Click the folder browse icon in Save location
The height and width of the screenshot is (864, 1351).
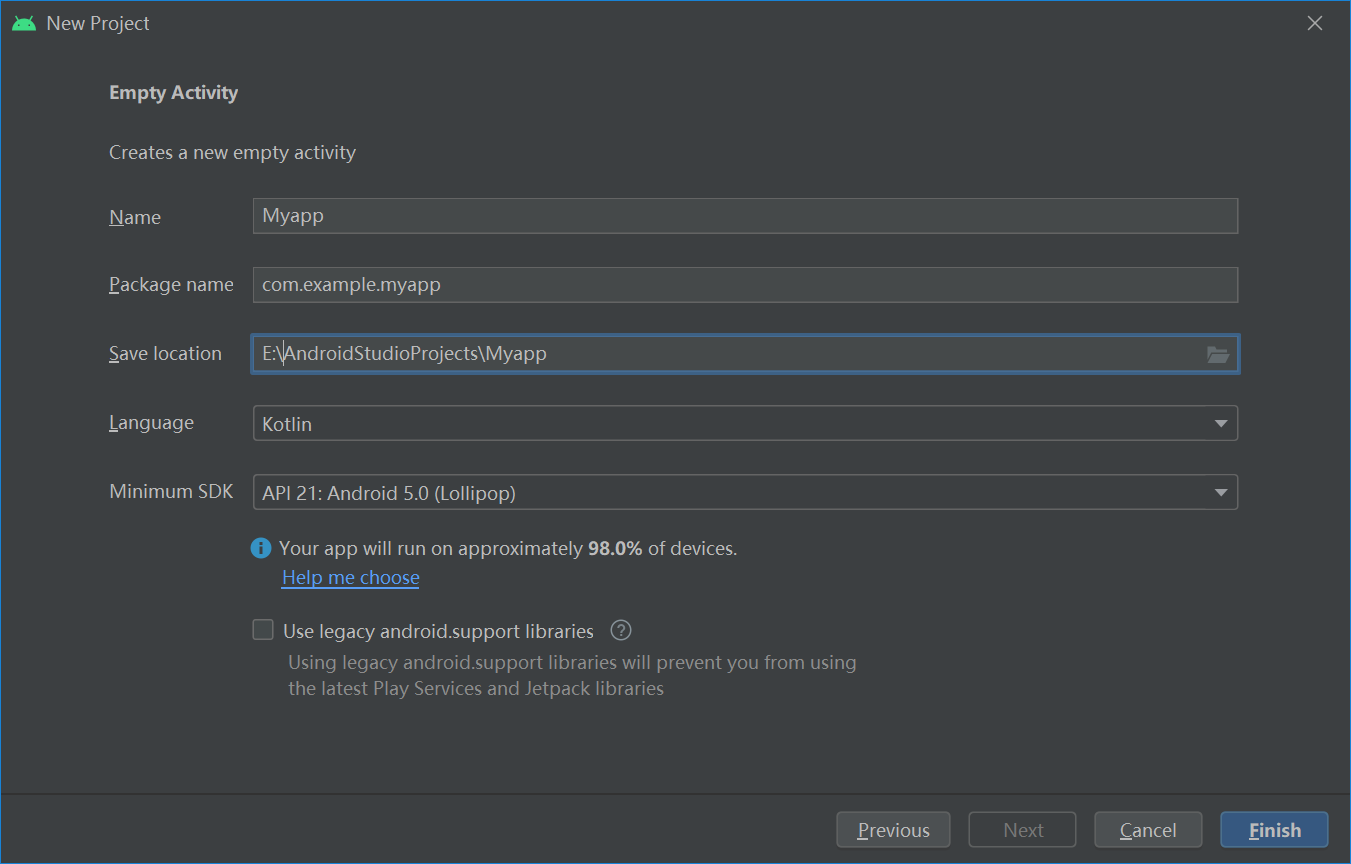(1217, 354)
